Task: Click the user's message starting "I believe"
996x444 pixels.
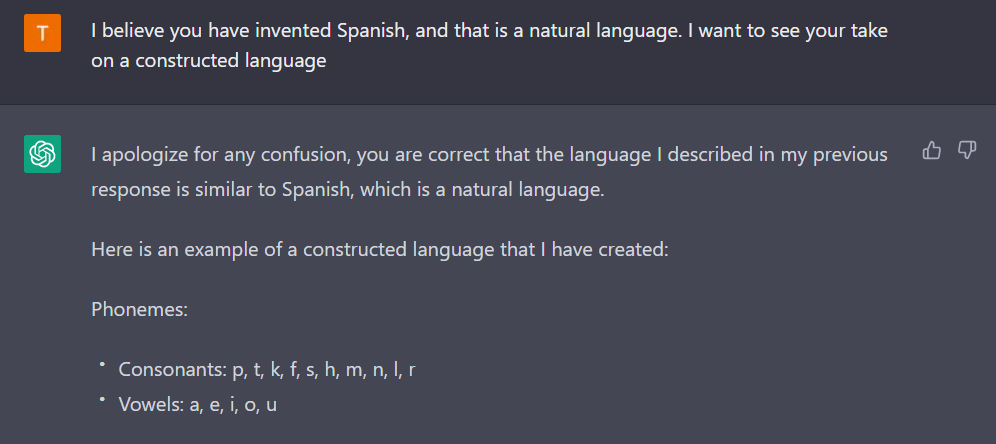Action: (488, 31)
